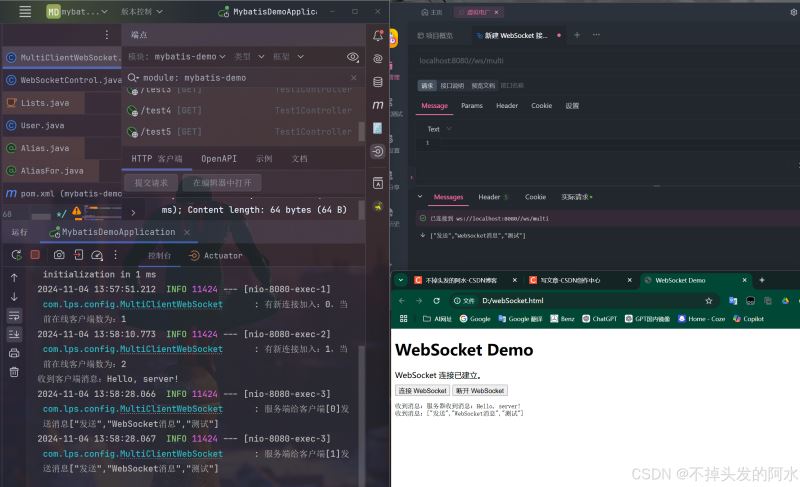Click the 在编辑器中打开 button
Image resolution: width=800 pixels, height=487 pixels.
(x=222, y=183)
